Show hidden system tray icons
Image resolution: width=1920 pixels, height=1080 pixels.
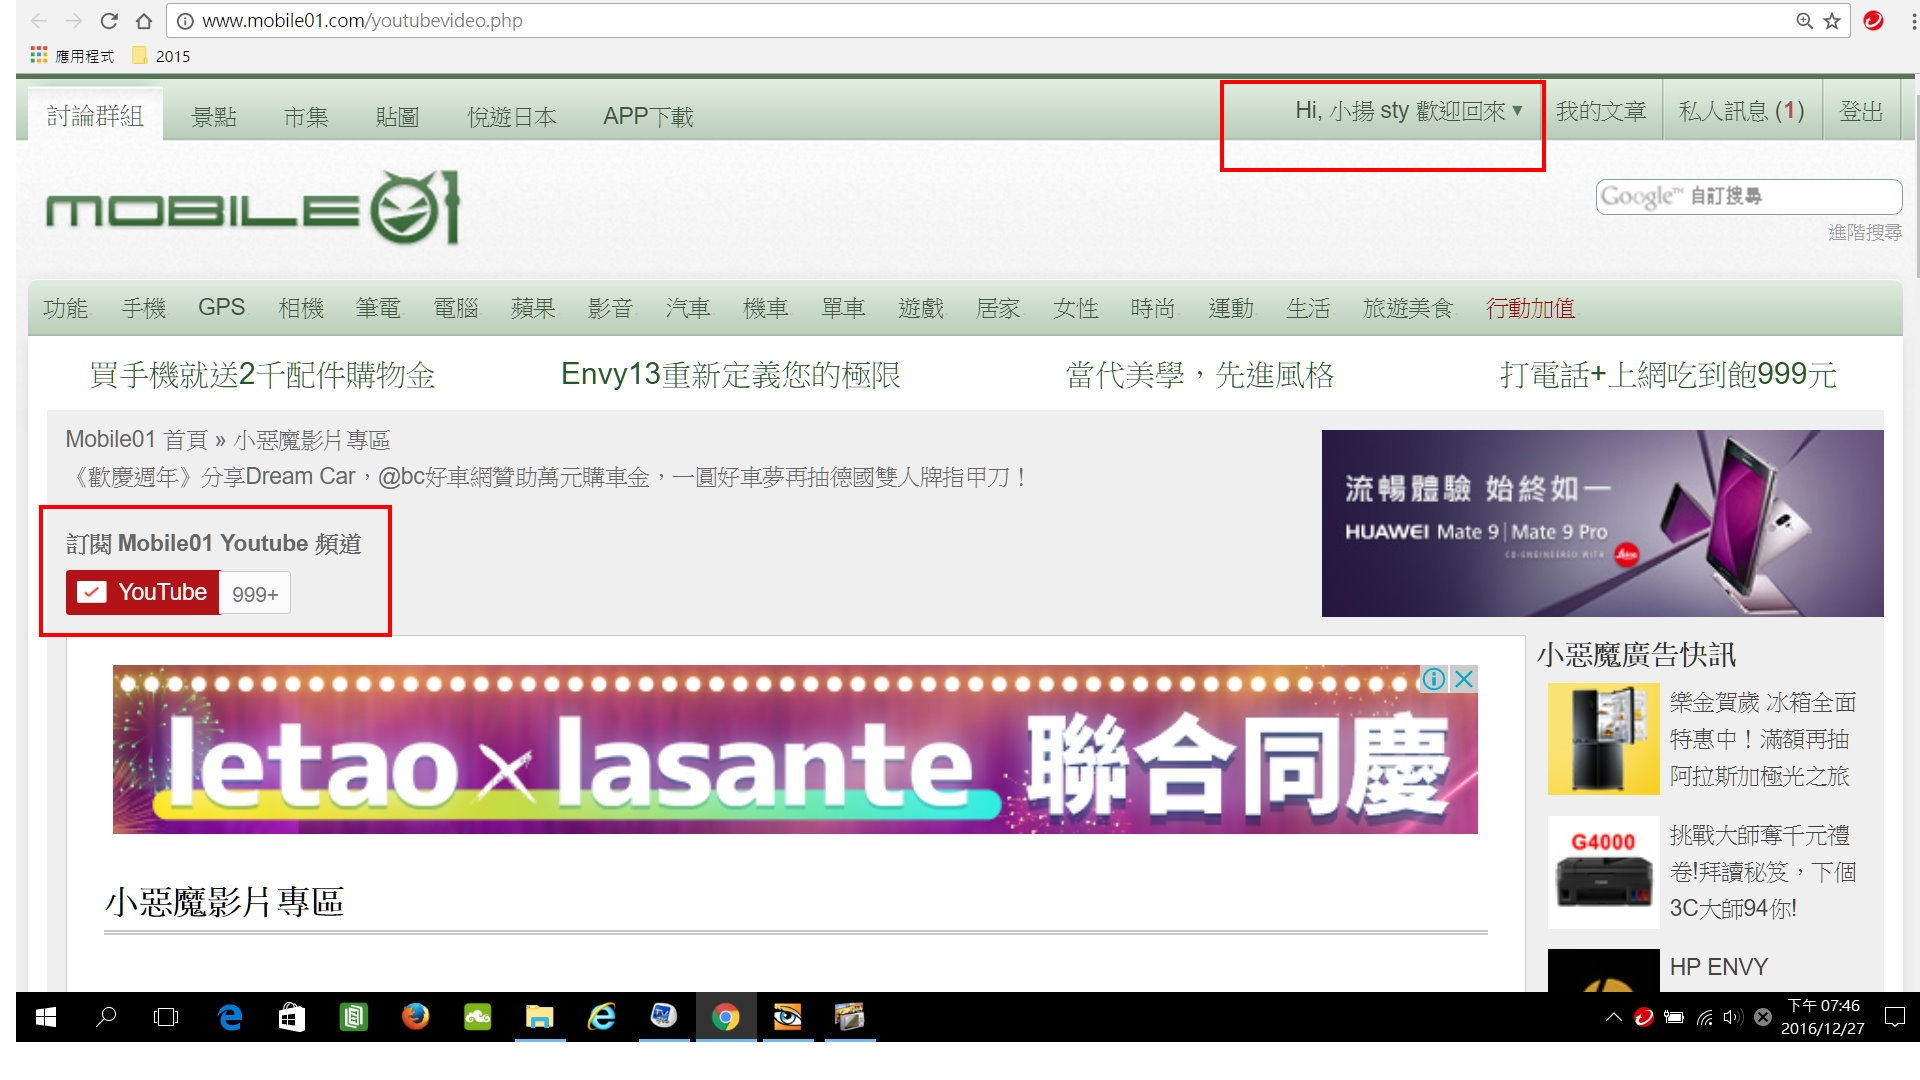[x=1613, y=1017]
